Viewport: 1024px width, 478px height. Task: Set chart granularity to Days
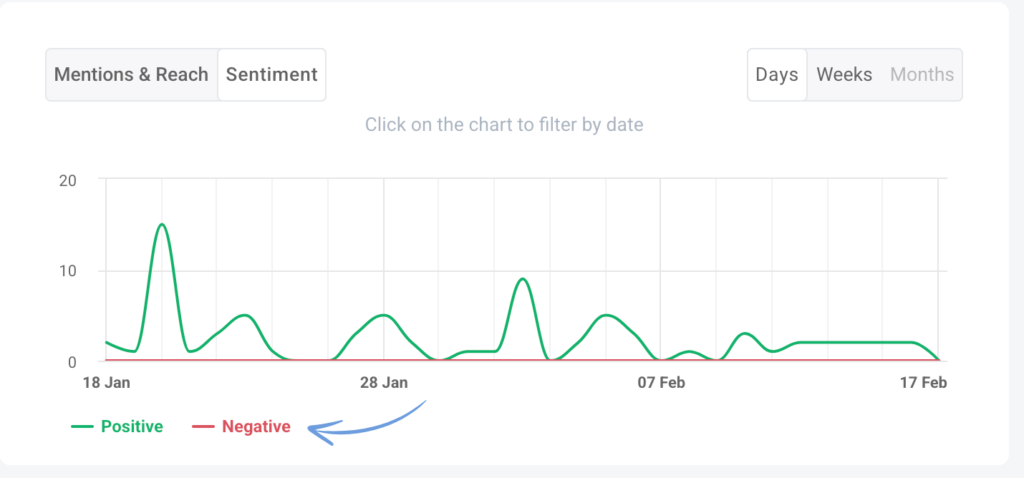(777, 75)
